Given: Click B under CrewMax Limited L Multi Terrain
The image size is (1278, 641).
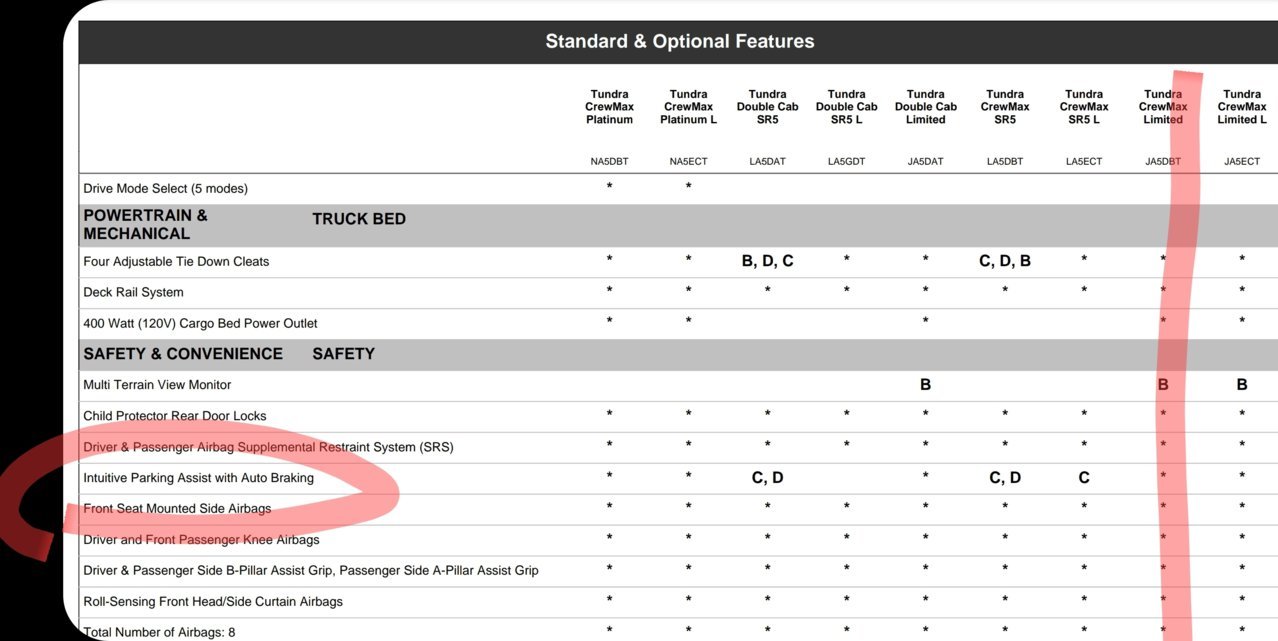Looking at the screenshot, I should (1242, 384).
